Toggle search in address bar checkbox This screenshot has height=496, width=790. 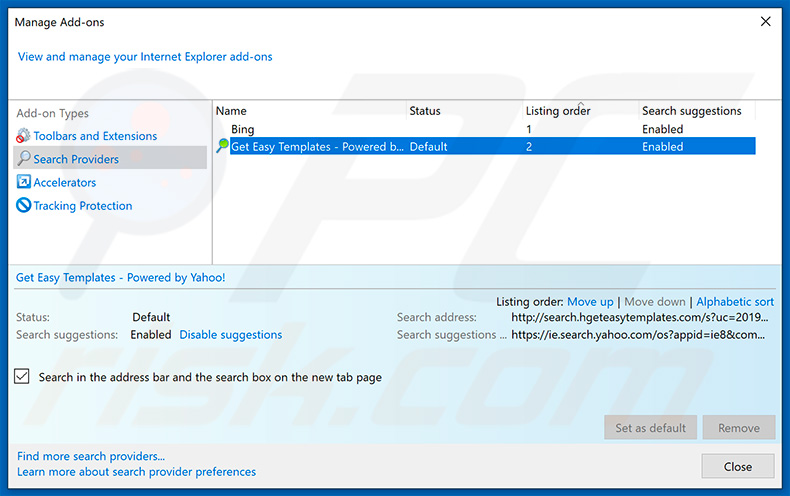click(x=22, y=377)
